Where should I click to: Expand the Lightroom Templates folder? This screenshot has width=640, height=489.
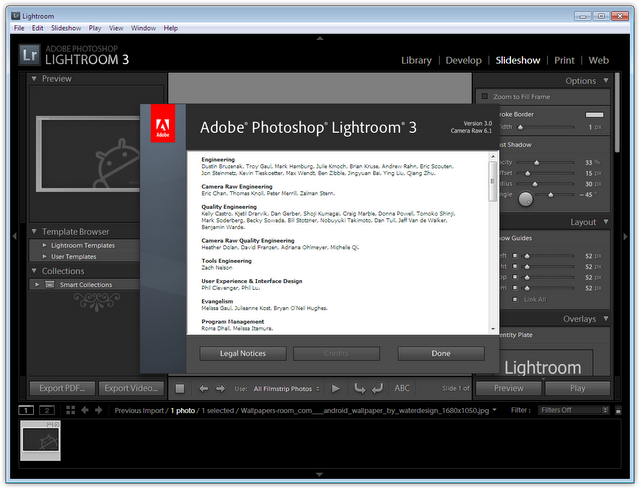[44, 245]
